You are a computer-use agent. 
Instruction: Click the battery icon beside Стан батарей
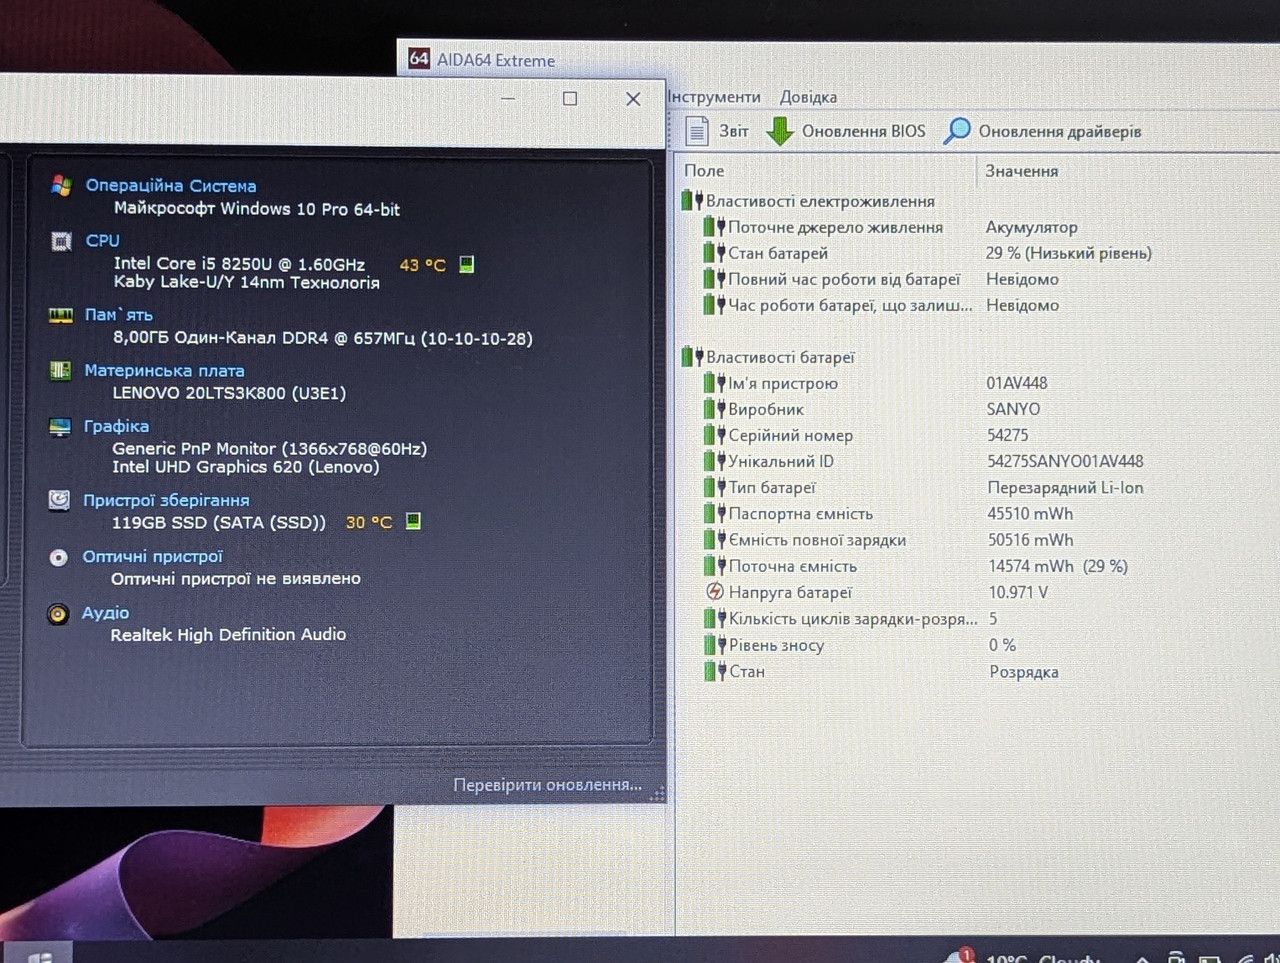click(x=714, y=253)
